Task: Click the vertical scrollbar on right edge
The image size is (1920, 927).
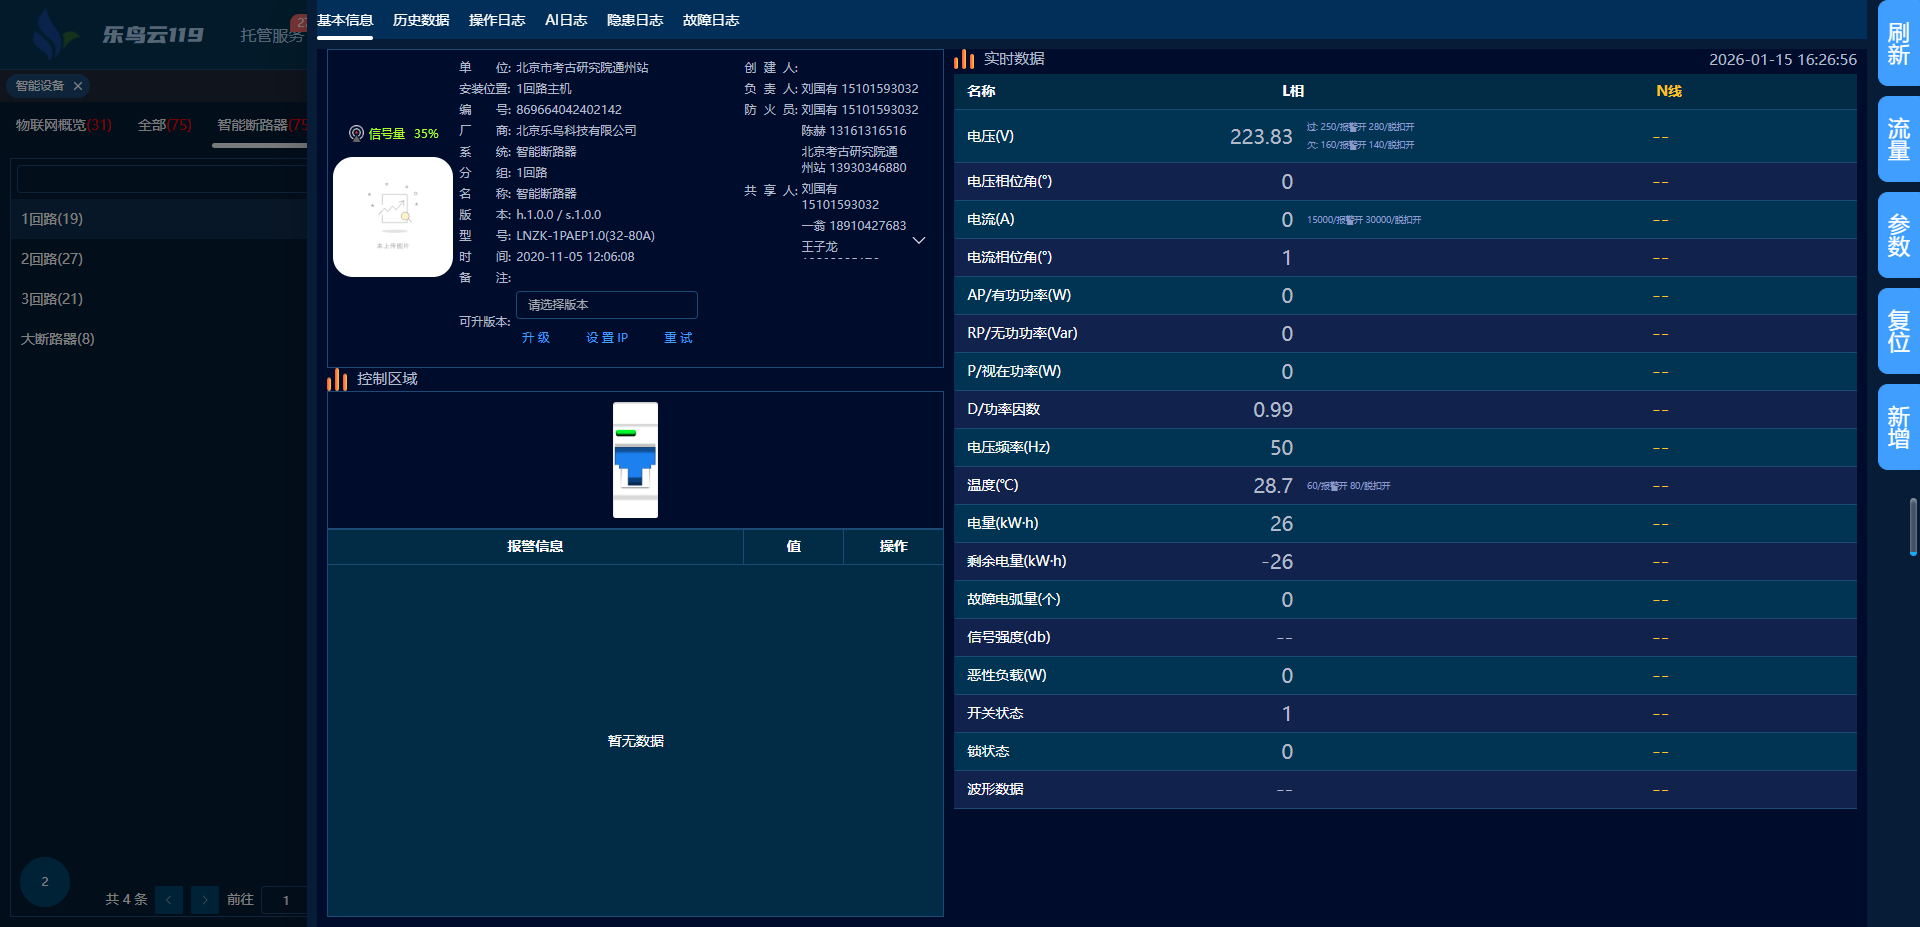Action: pyautogui.click(x=1913, y=525)
